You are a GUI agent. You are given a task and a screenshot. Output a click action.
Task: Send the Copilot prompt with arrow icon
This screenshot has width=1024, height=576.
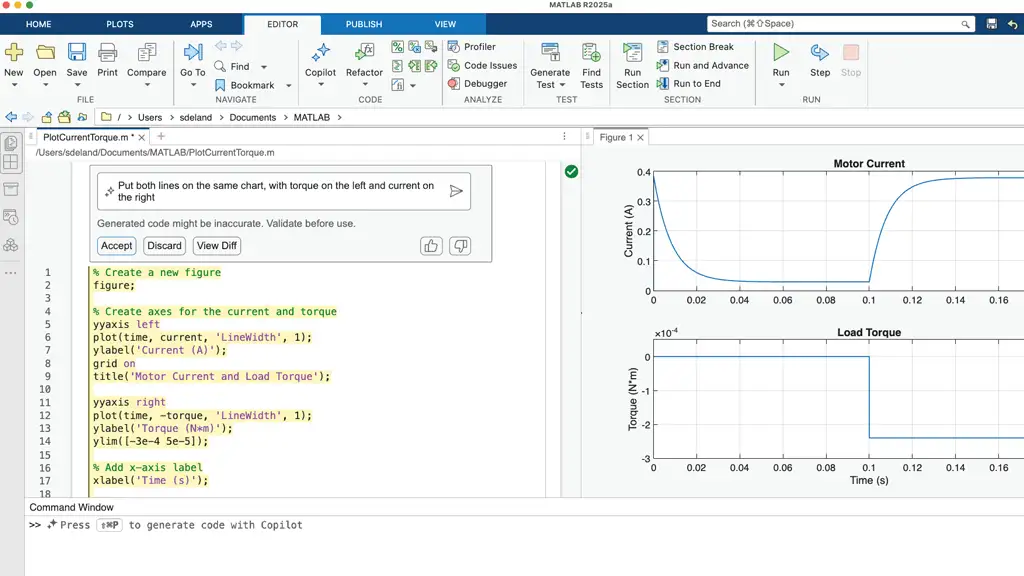[x=456, y=191]
